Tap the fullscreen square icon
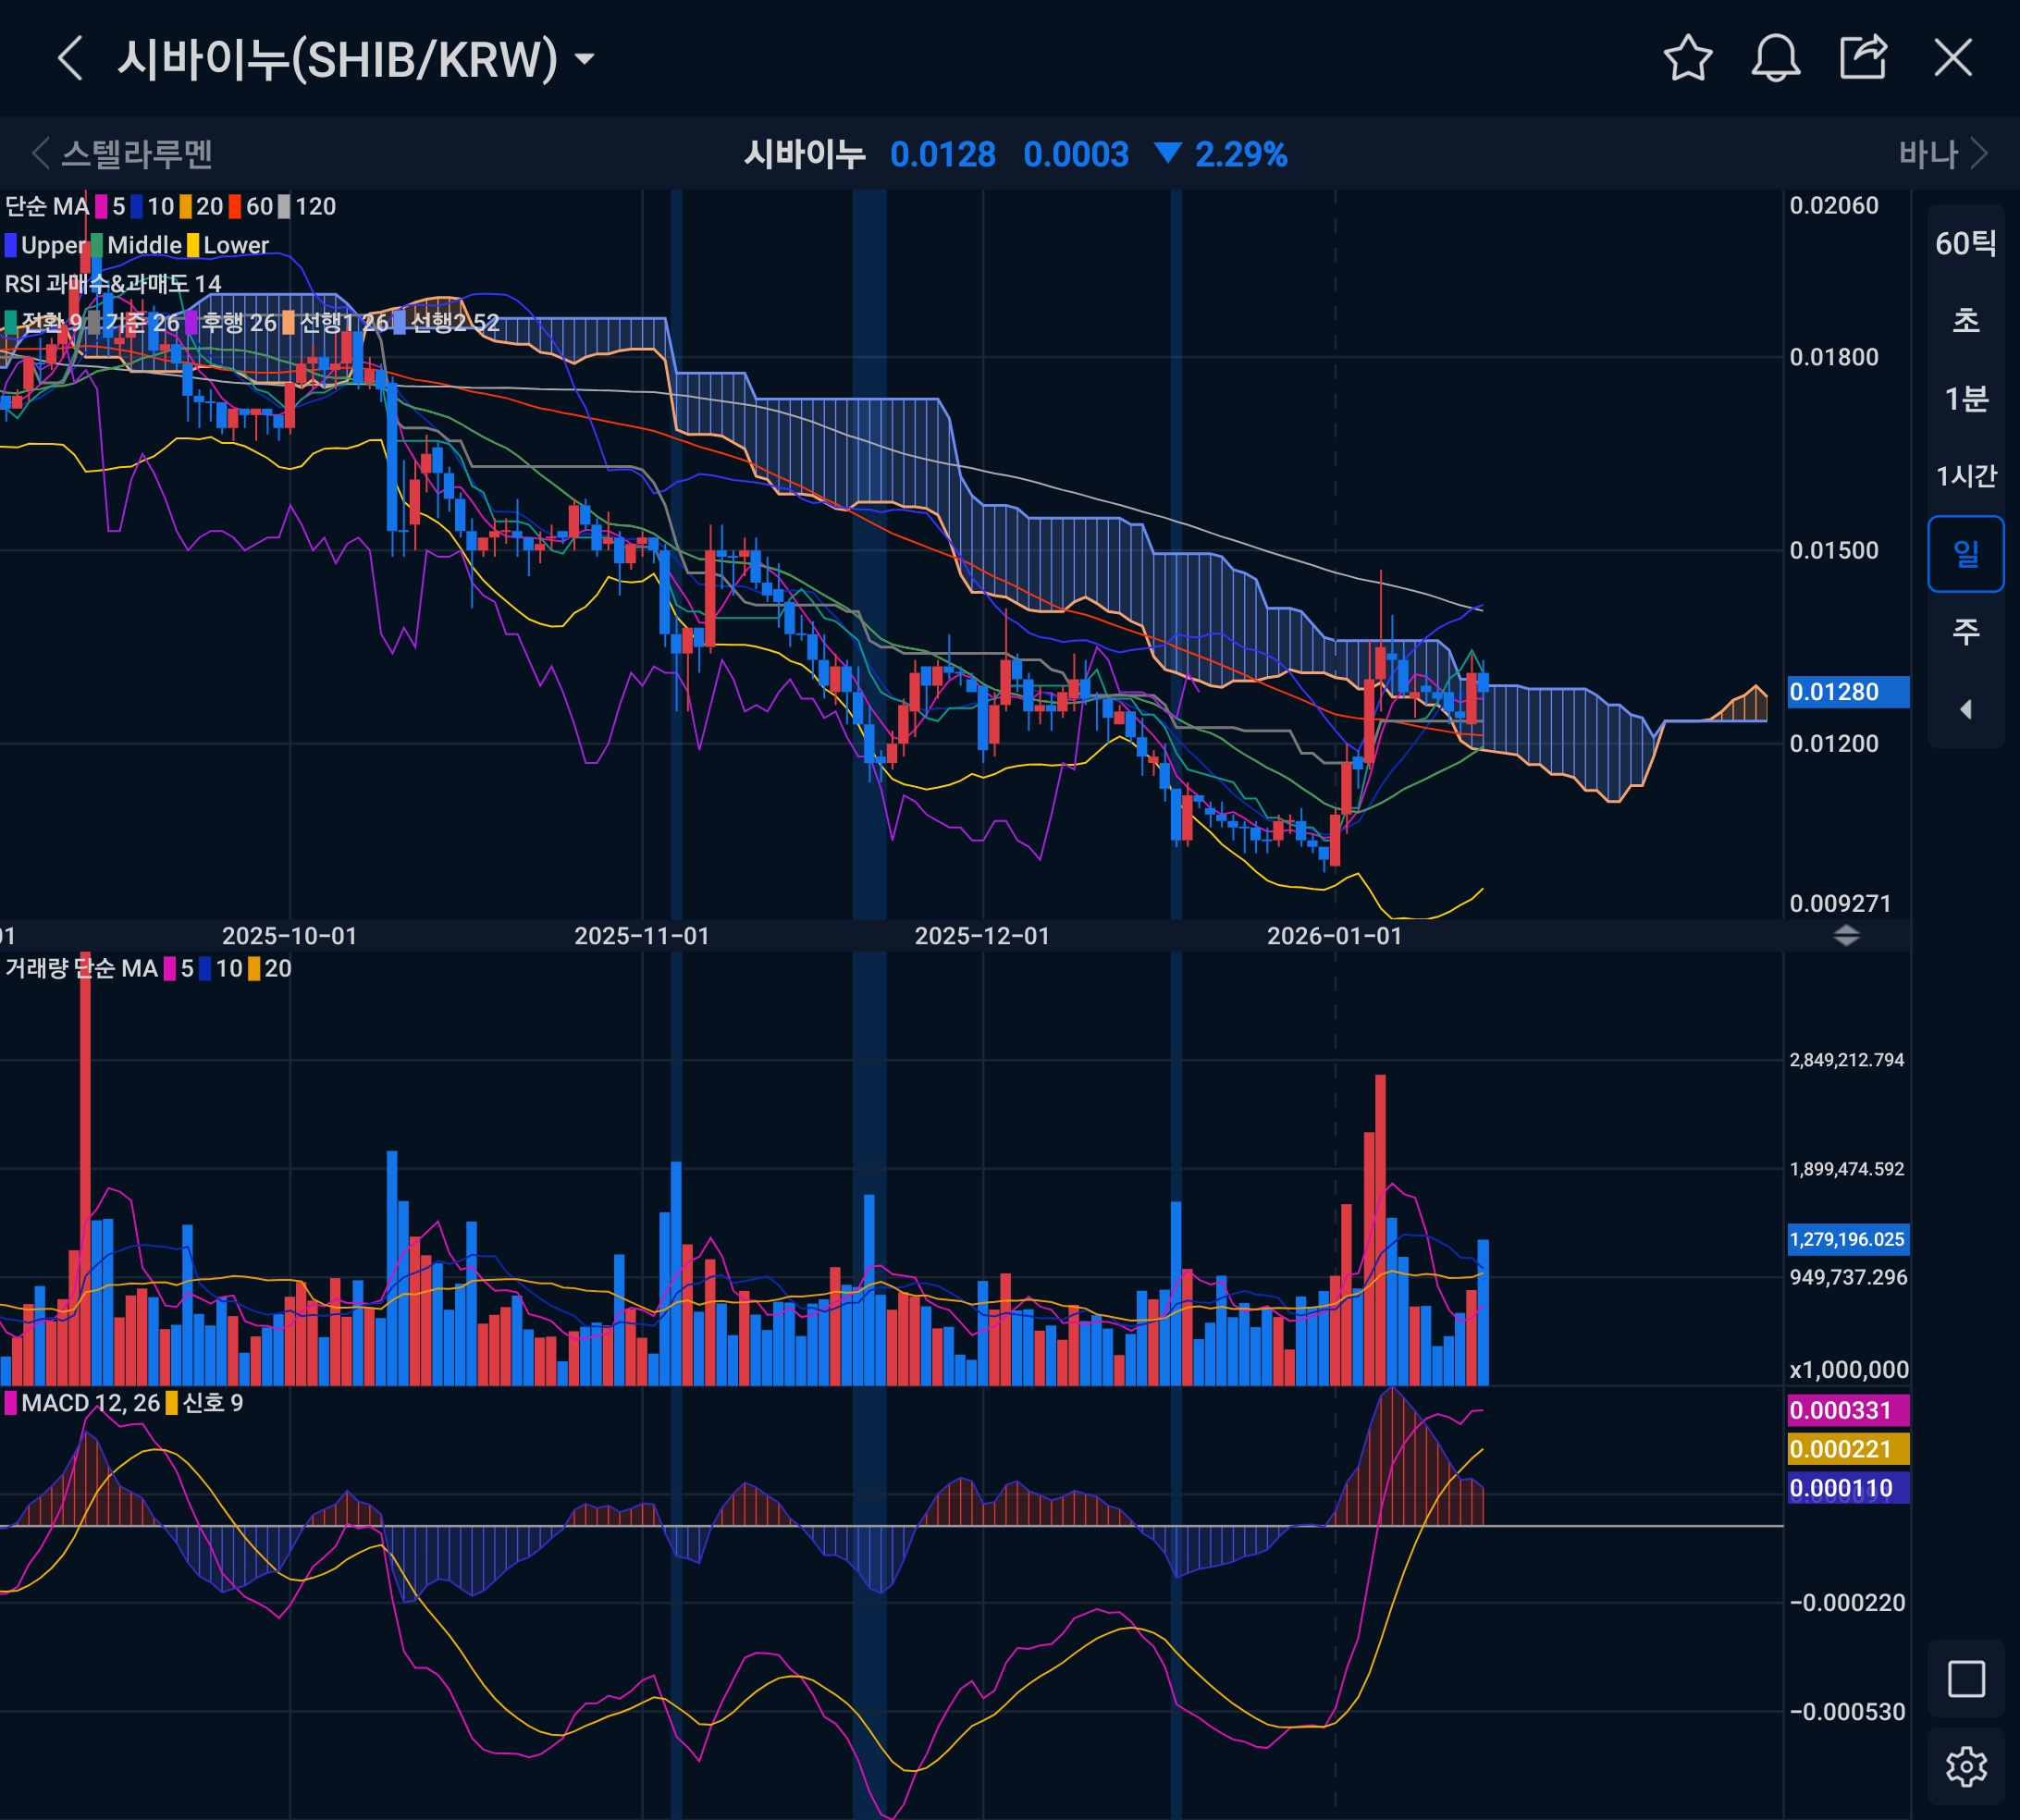The image size is (2020, 1820). [1965, 1679]
